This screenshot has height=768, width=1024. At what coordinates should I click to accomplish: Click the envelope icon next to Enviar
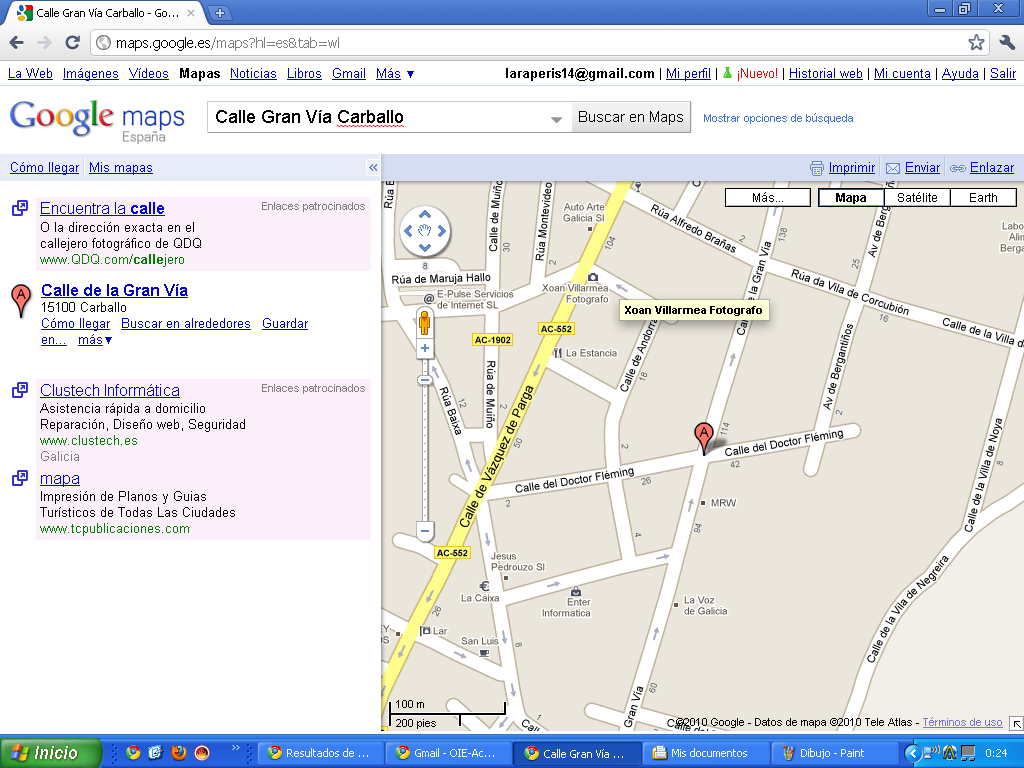(x=893, y=168)
